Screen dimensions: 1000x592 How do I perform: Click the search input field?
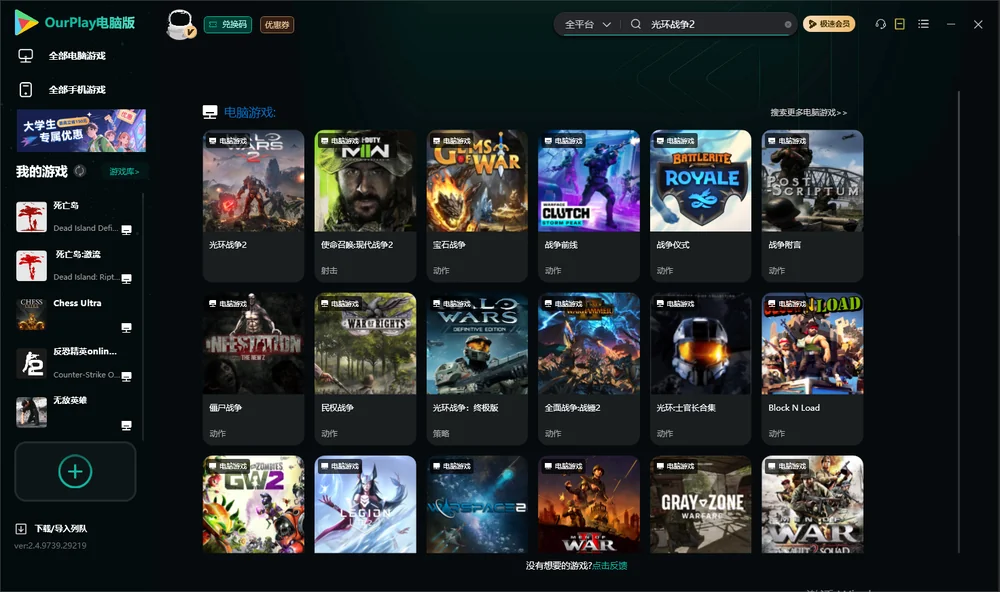coord(714,24)
